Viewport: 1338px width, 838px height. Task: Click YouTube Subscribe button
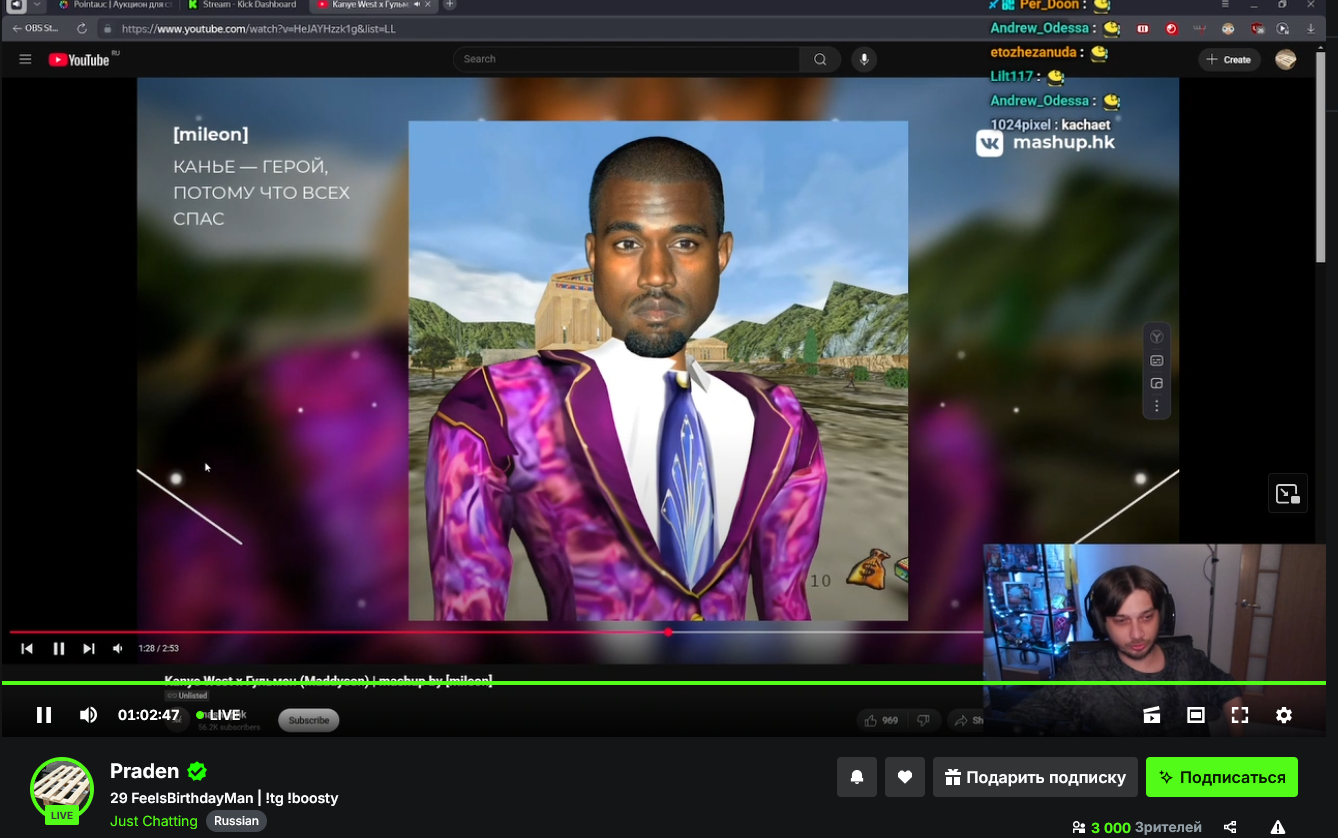(x=309, y=720)
